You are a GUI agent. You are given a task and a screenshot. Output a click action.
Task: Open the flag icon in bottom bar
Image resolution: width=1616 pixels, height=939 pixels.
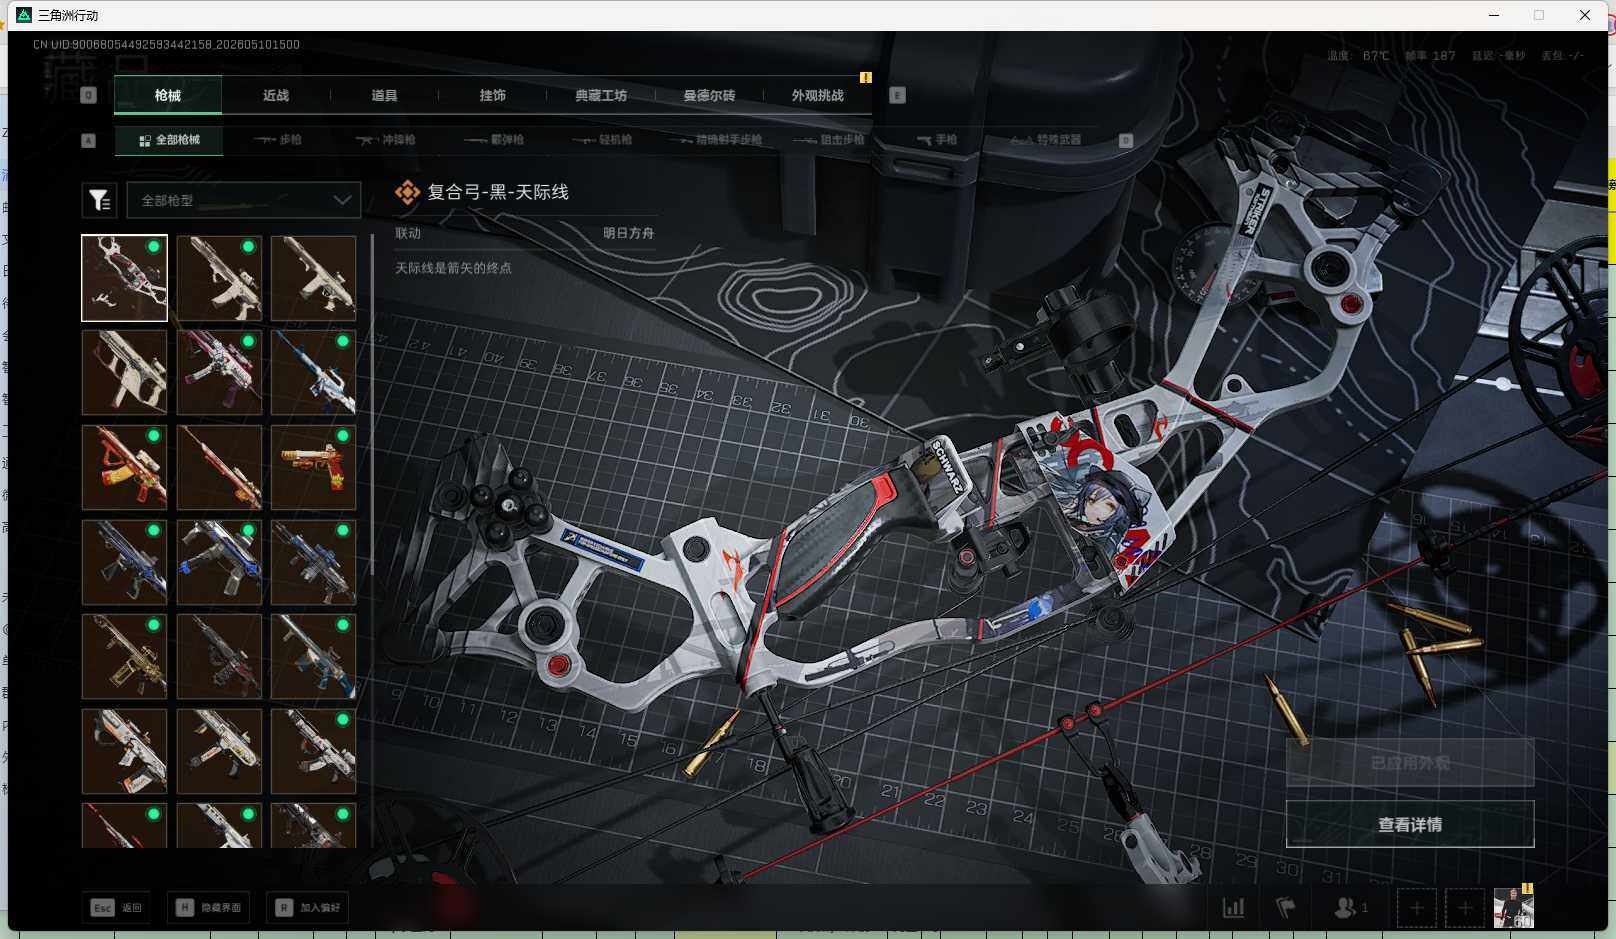pyautogui.click(x=1286, y=908)
